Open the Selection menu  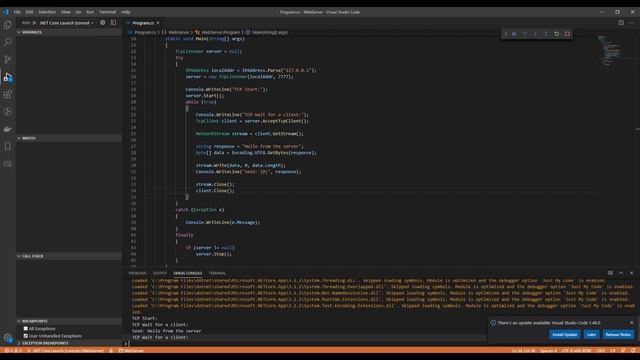click(47, 12)
